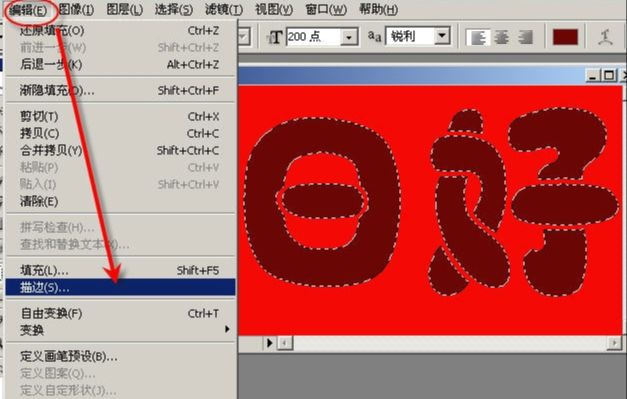Open document status bar arrow menu
Image resolution: width=627 pixels, height=399 pixels.
[x=270, y=343]
